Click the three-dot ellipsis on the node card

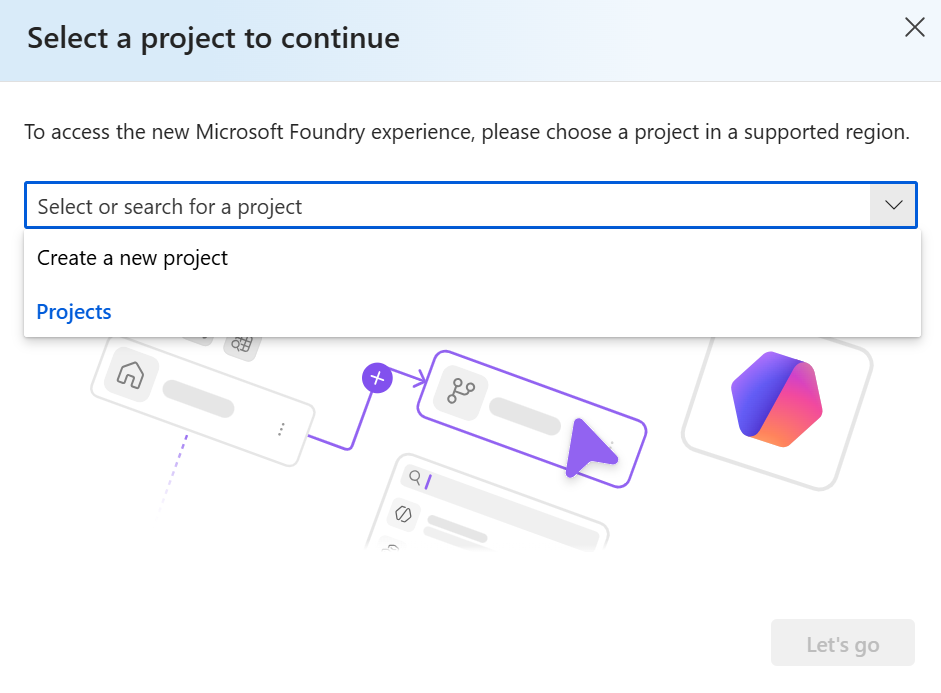coord(281,428)
